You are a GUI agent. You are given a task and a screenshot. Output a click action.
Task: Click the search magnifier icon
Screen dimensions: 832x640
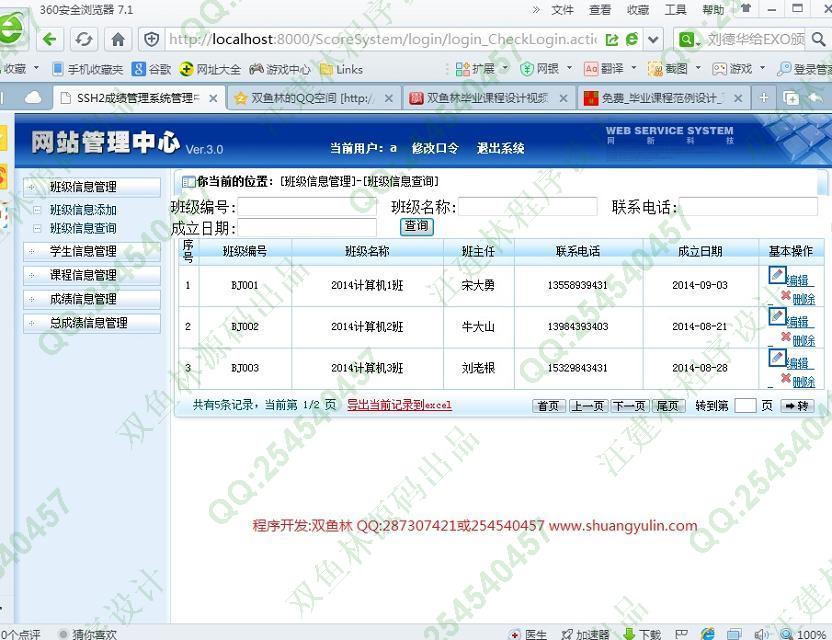(819, 39)
